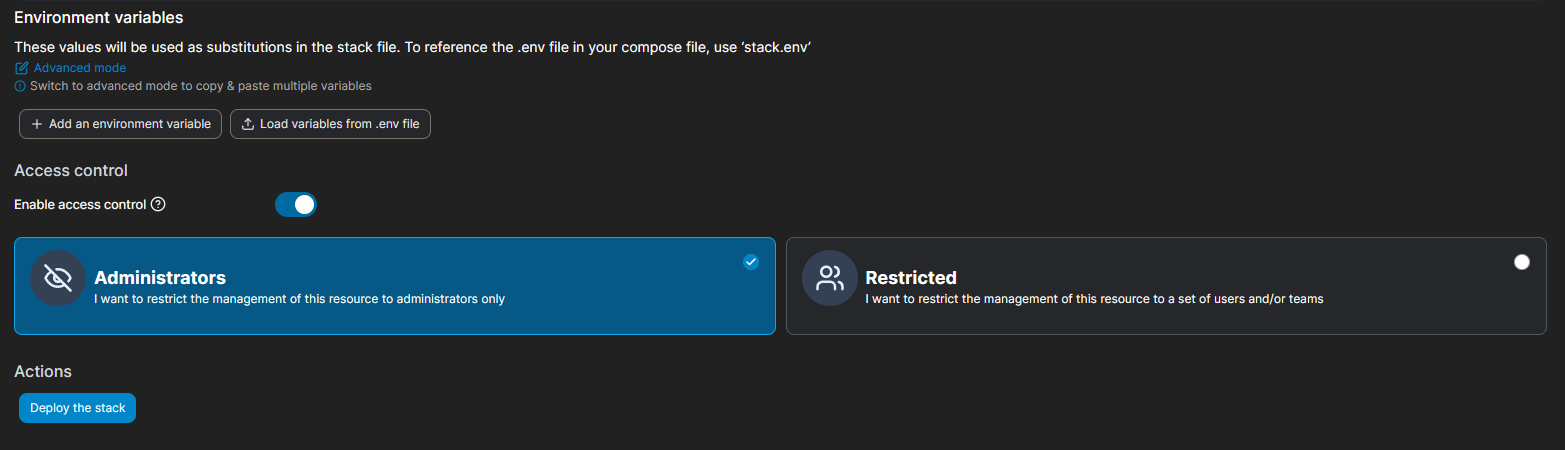1565x450 pixels.
Task: Add an environment variable
Action: point(120,124)
